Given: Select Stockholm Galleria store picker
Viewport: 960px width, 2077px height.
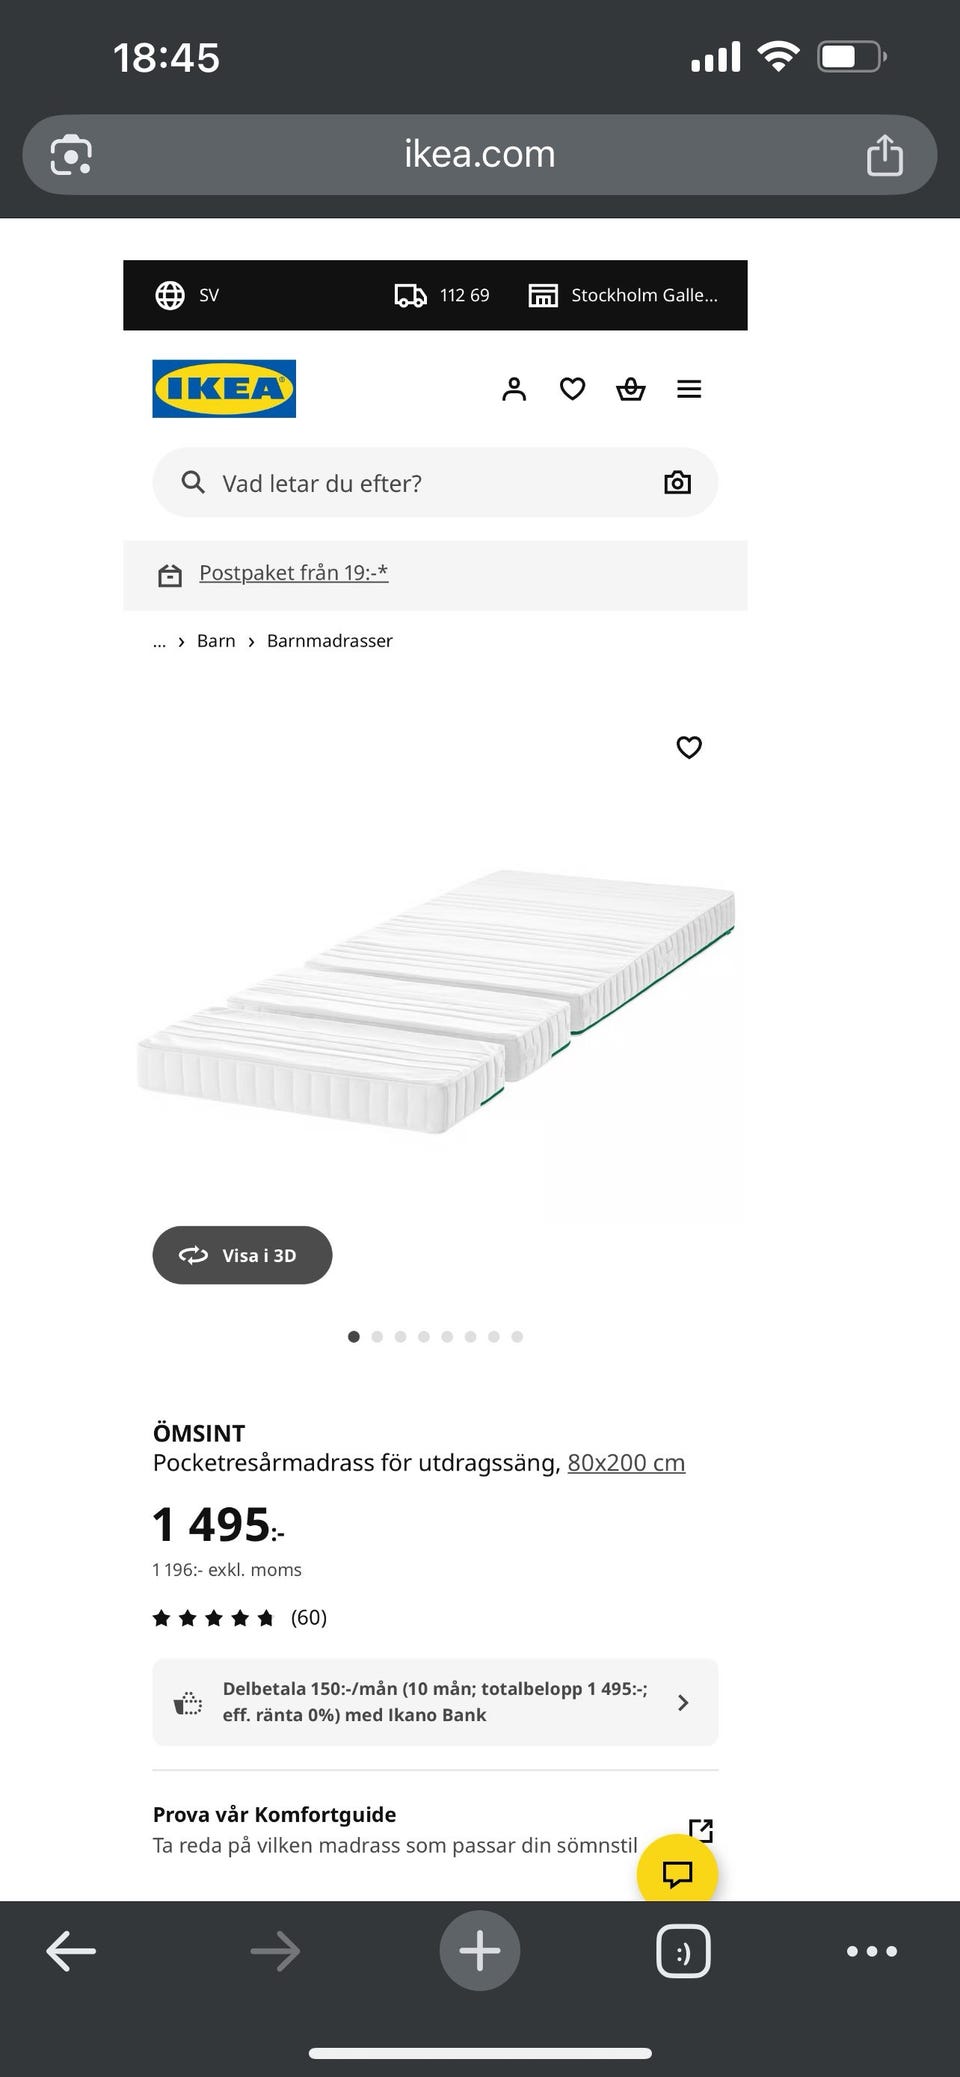Looking at the screenshot, I should click(624, 295).
